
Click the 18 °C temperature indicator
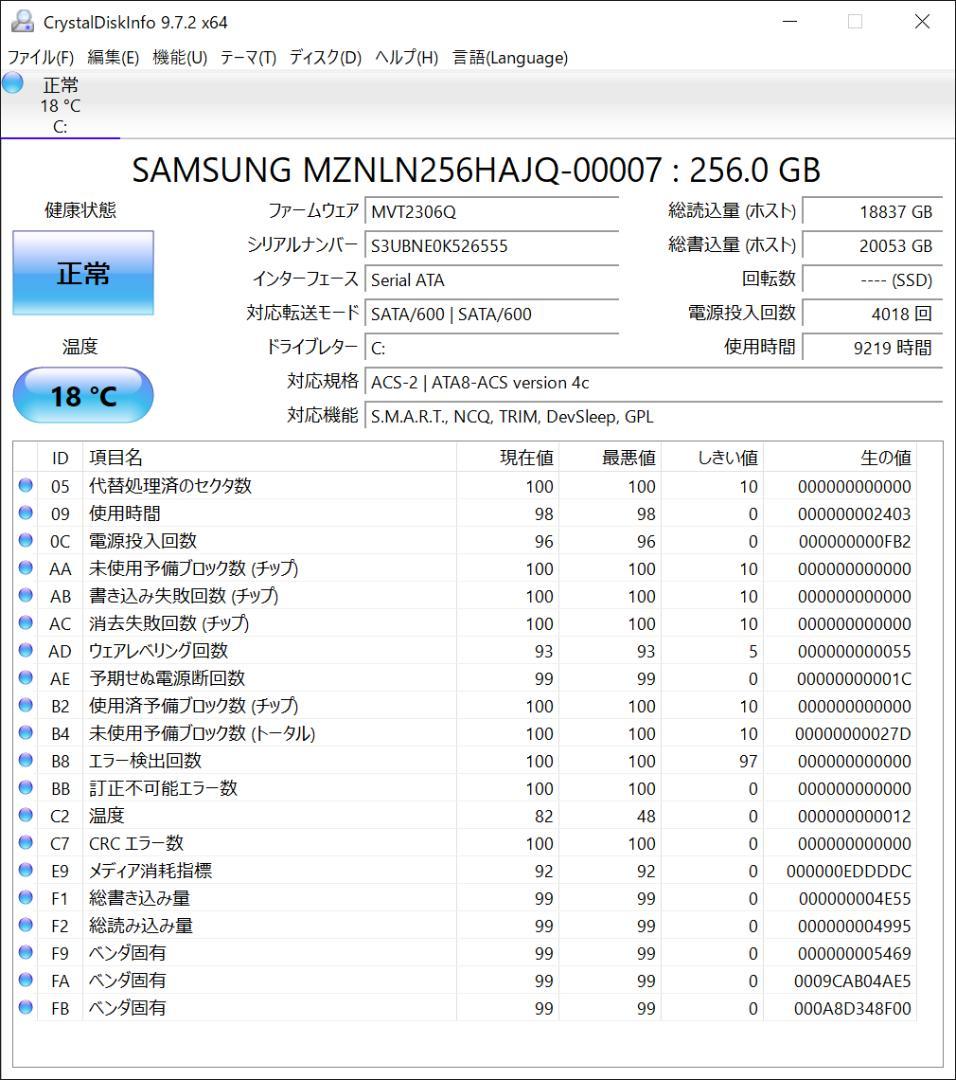click(x=83, y=396)
